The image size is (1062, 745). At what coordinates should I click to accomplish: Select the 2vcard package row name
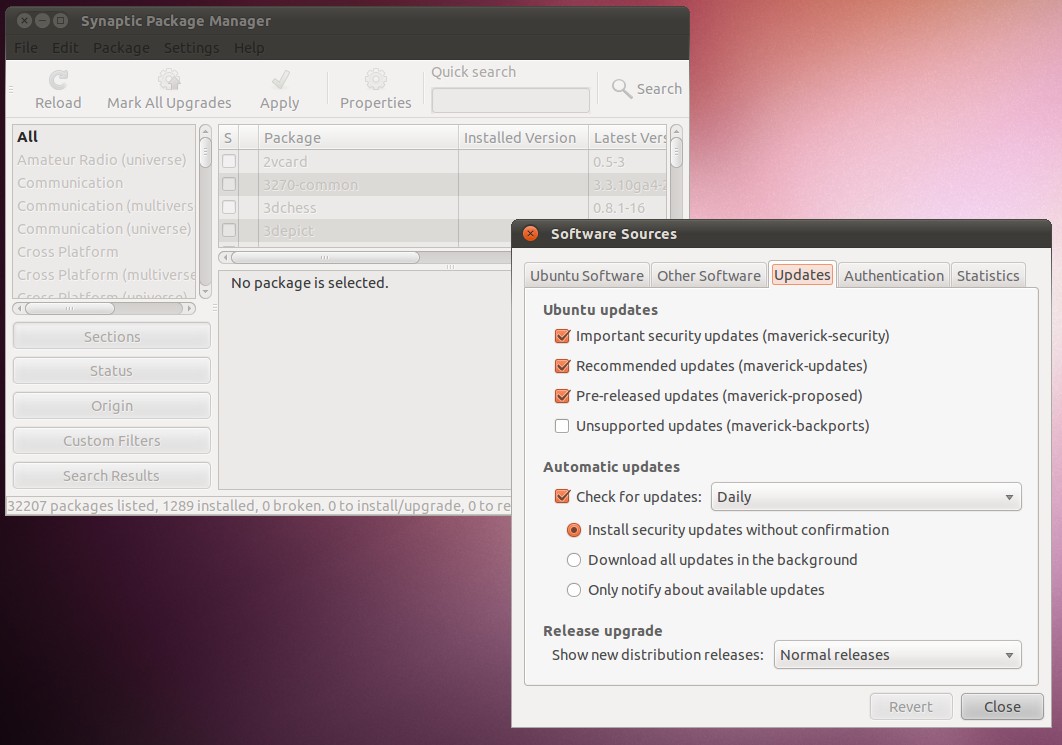285,162
